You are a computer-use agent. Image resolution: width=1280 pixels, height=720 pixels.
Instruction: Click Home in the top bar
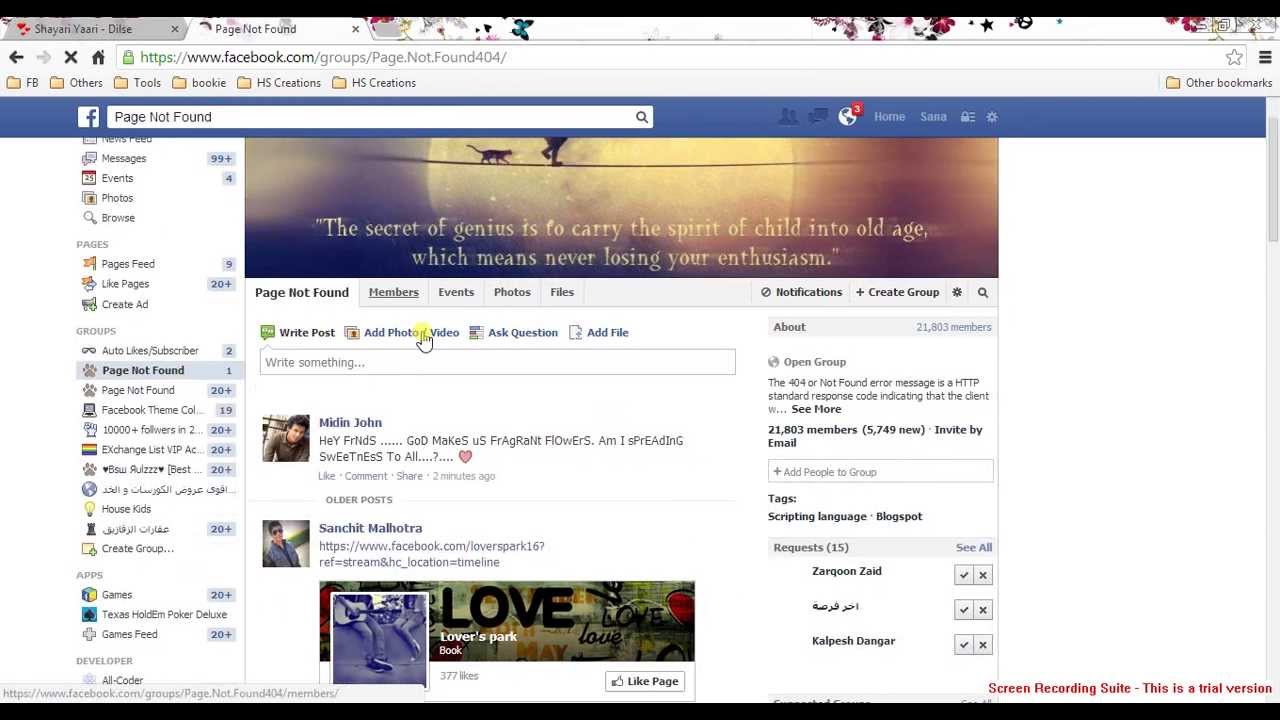(889, 117)
